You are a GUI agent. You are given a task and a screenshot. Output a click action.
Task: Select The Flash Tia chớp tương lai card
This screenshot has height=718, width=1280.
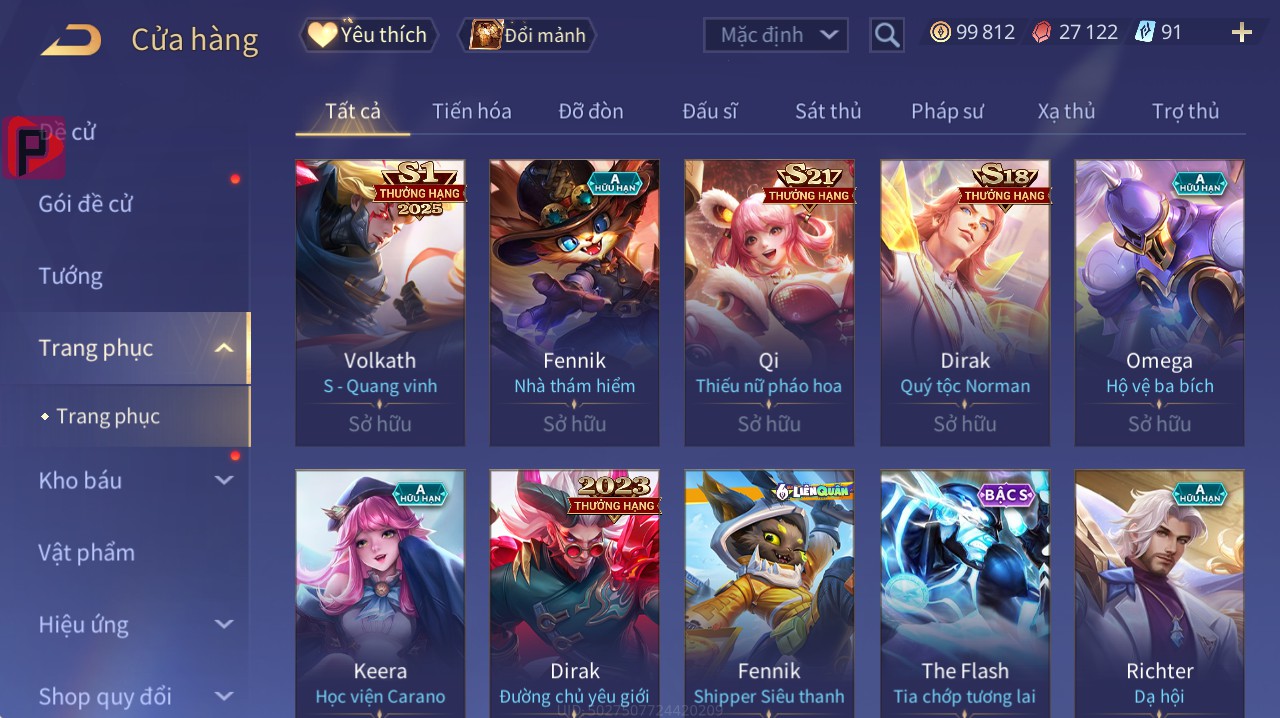tap(965, 594)
